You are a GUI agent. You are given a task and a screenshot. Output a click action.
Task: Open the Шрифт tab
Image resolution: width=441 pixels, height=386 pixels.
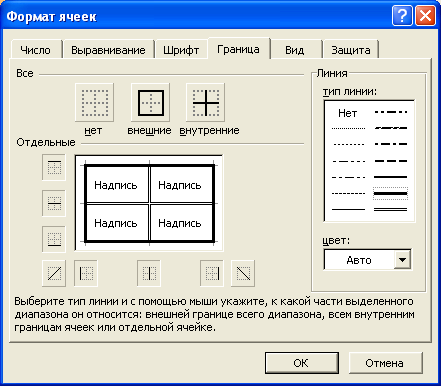click(181, 50)
